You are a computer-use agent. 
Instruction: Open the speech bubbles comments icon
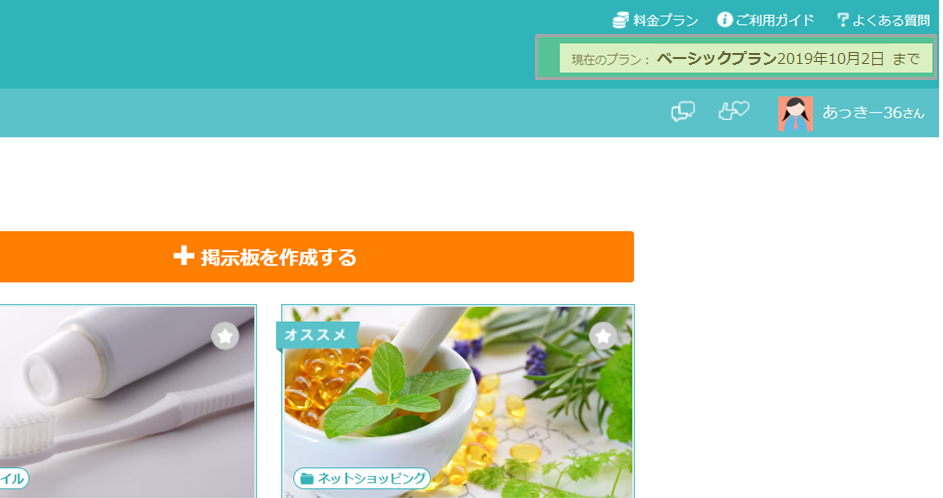683,112
